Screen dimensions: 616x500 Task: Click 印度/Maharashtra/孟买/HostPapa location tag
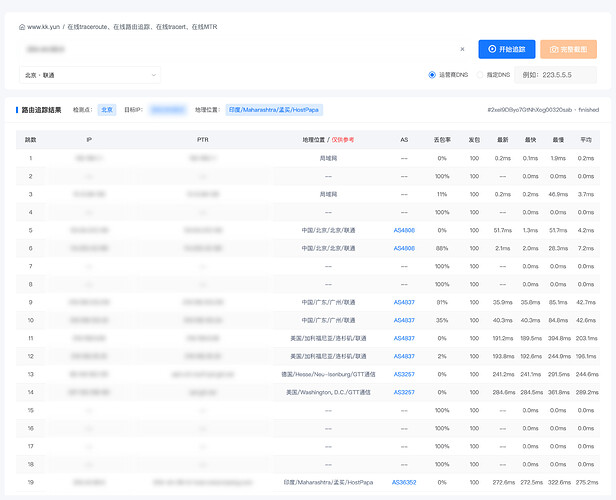pyautogui.click(x=274, y=110)
